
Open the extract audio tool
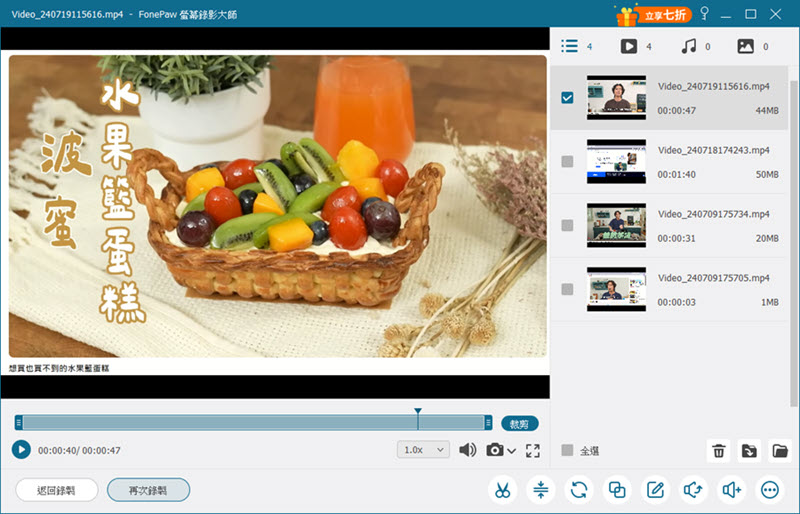[693, 490]
